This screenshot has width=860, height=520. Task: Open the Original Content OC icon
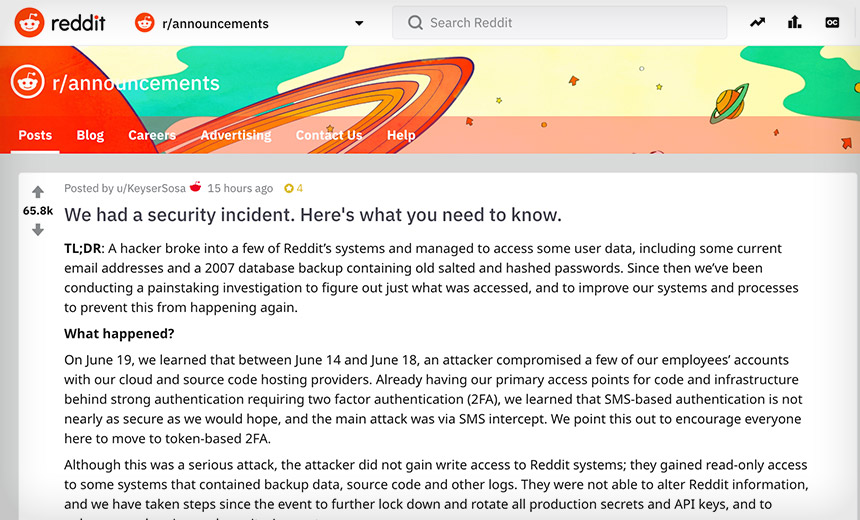click(x=832, y=22)
